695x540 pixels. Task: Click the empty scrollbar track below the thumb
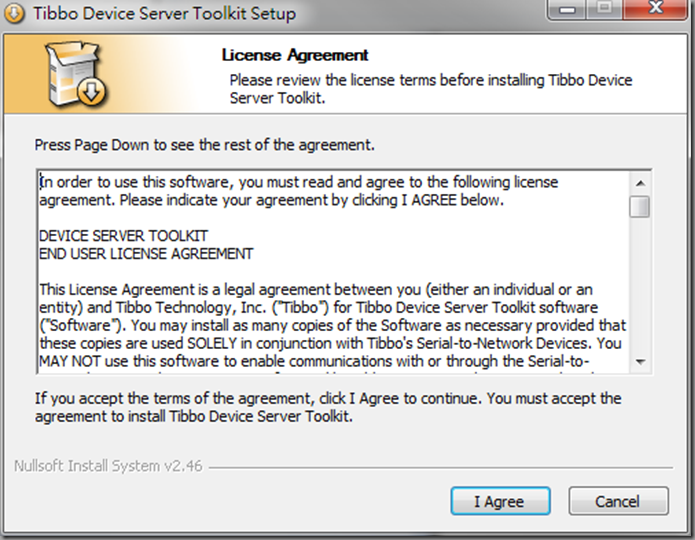click(x=640, y=285)
